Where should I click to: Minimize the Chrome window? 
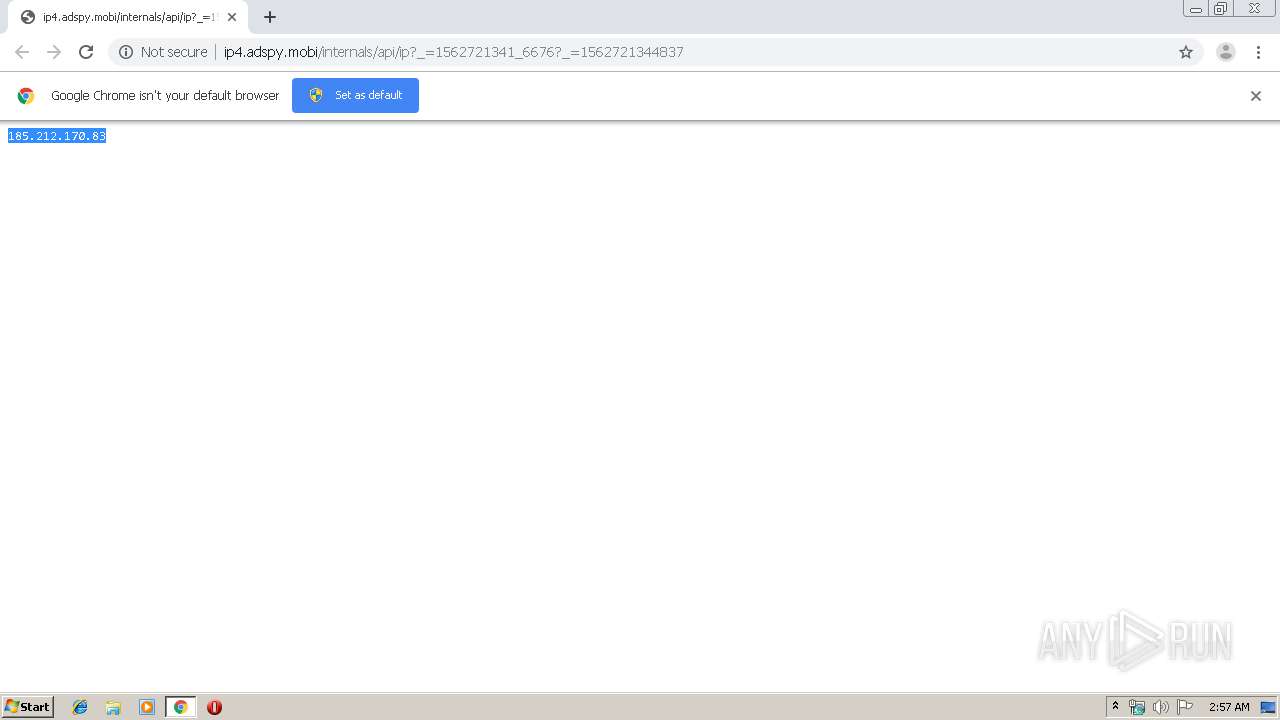[1196, 8]
